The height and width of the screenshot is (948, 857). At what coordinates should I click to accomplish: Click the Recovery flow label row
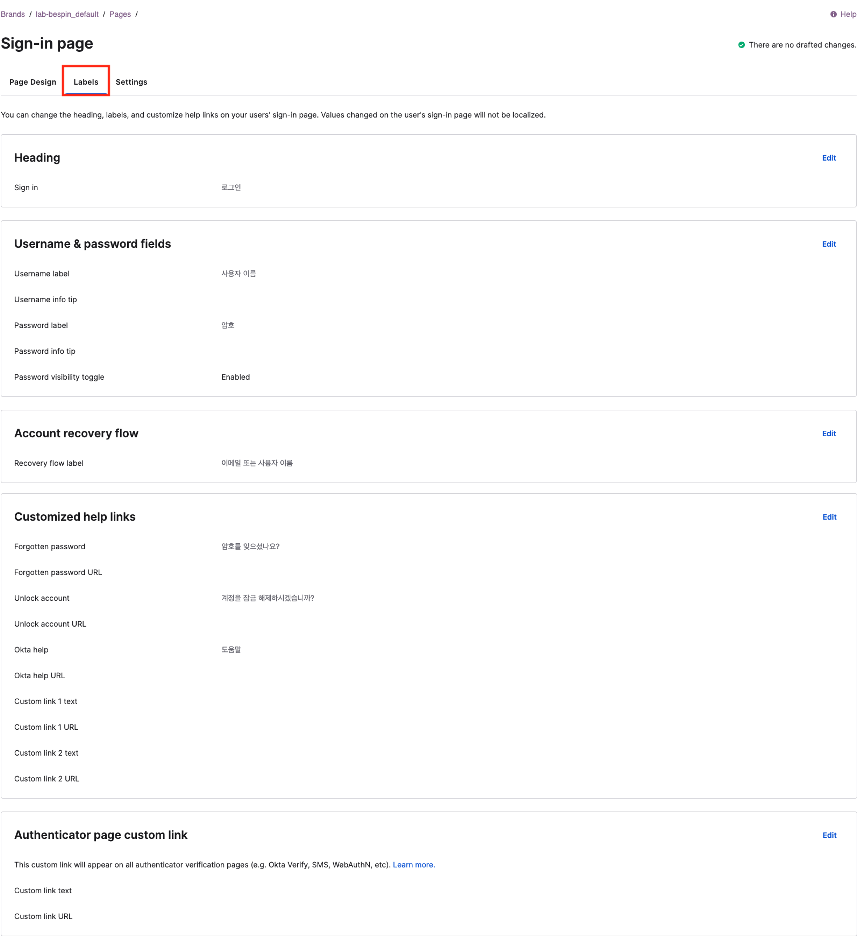tap(48, 463)
